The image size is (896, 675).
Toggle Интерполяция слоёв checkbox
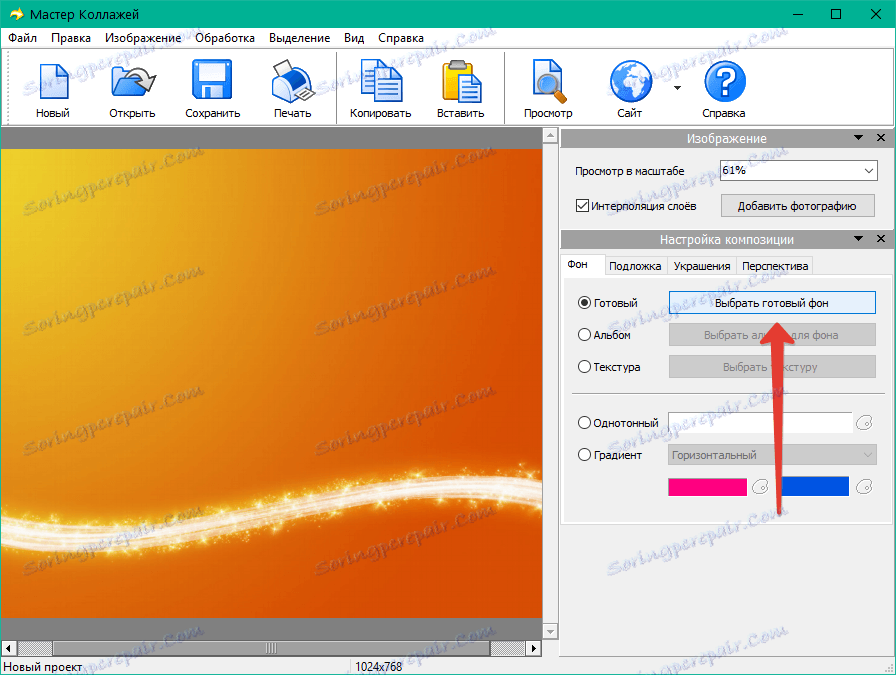tap(582, 206)
